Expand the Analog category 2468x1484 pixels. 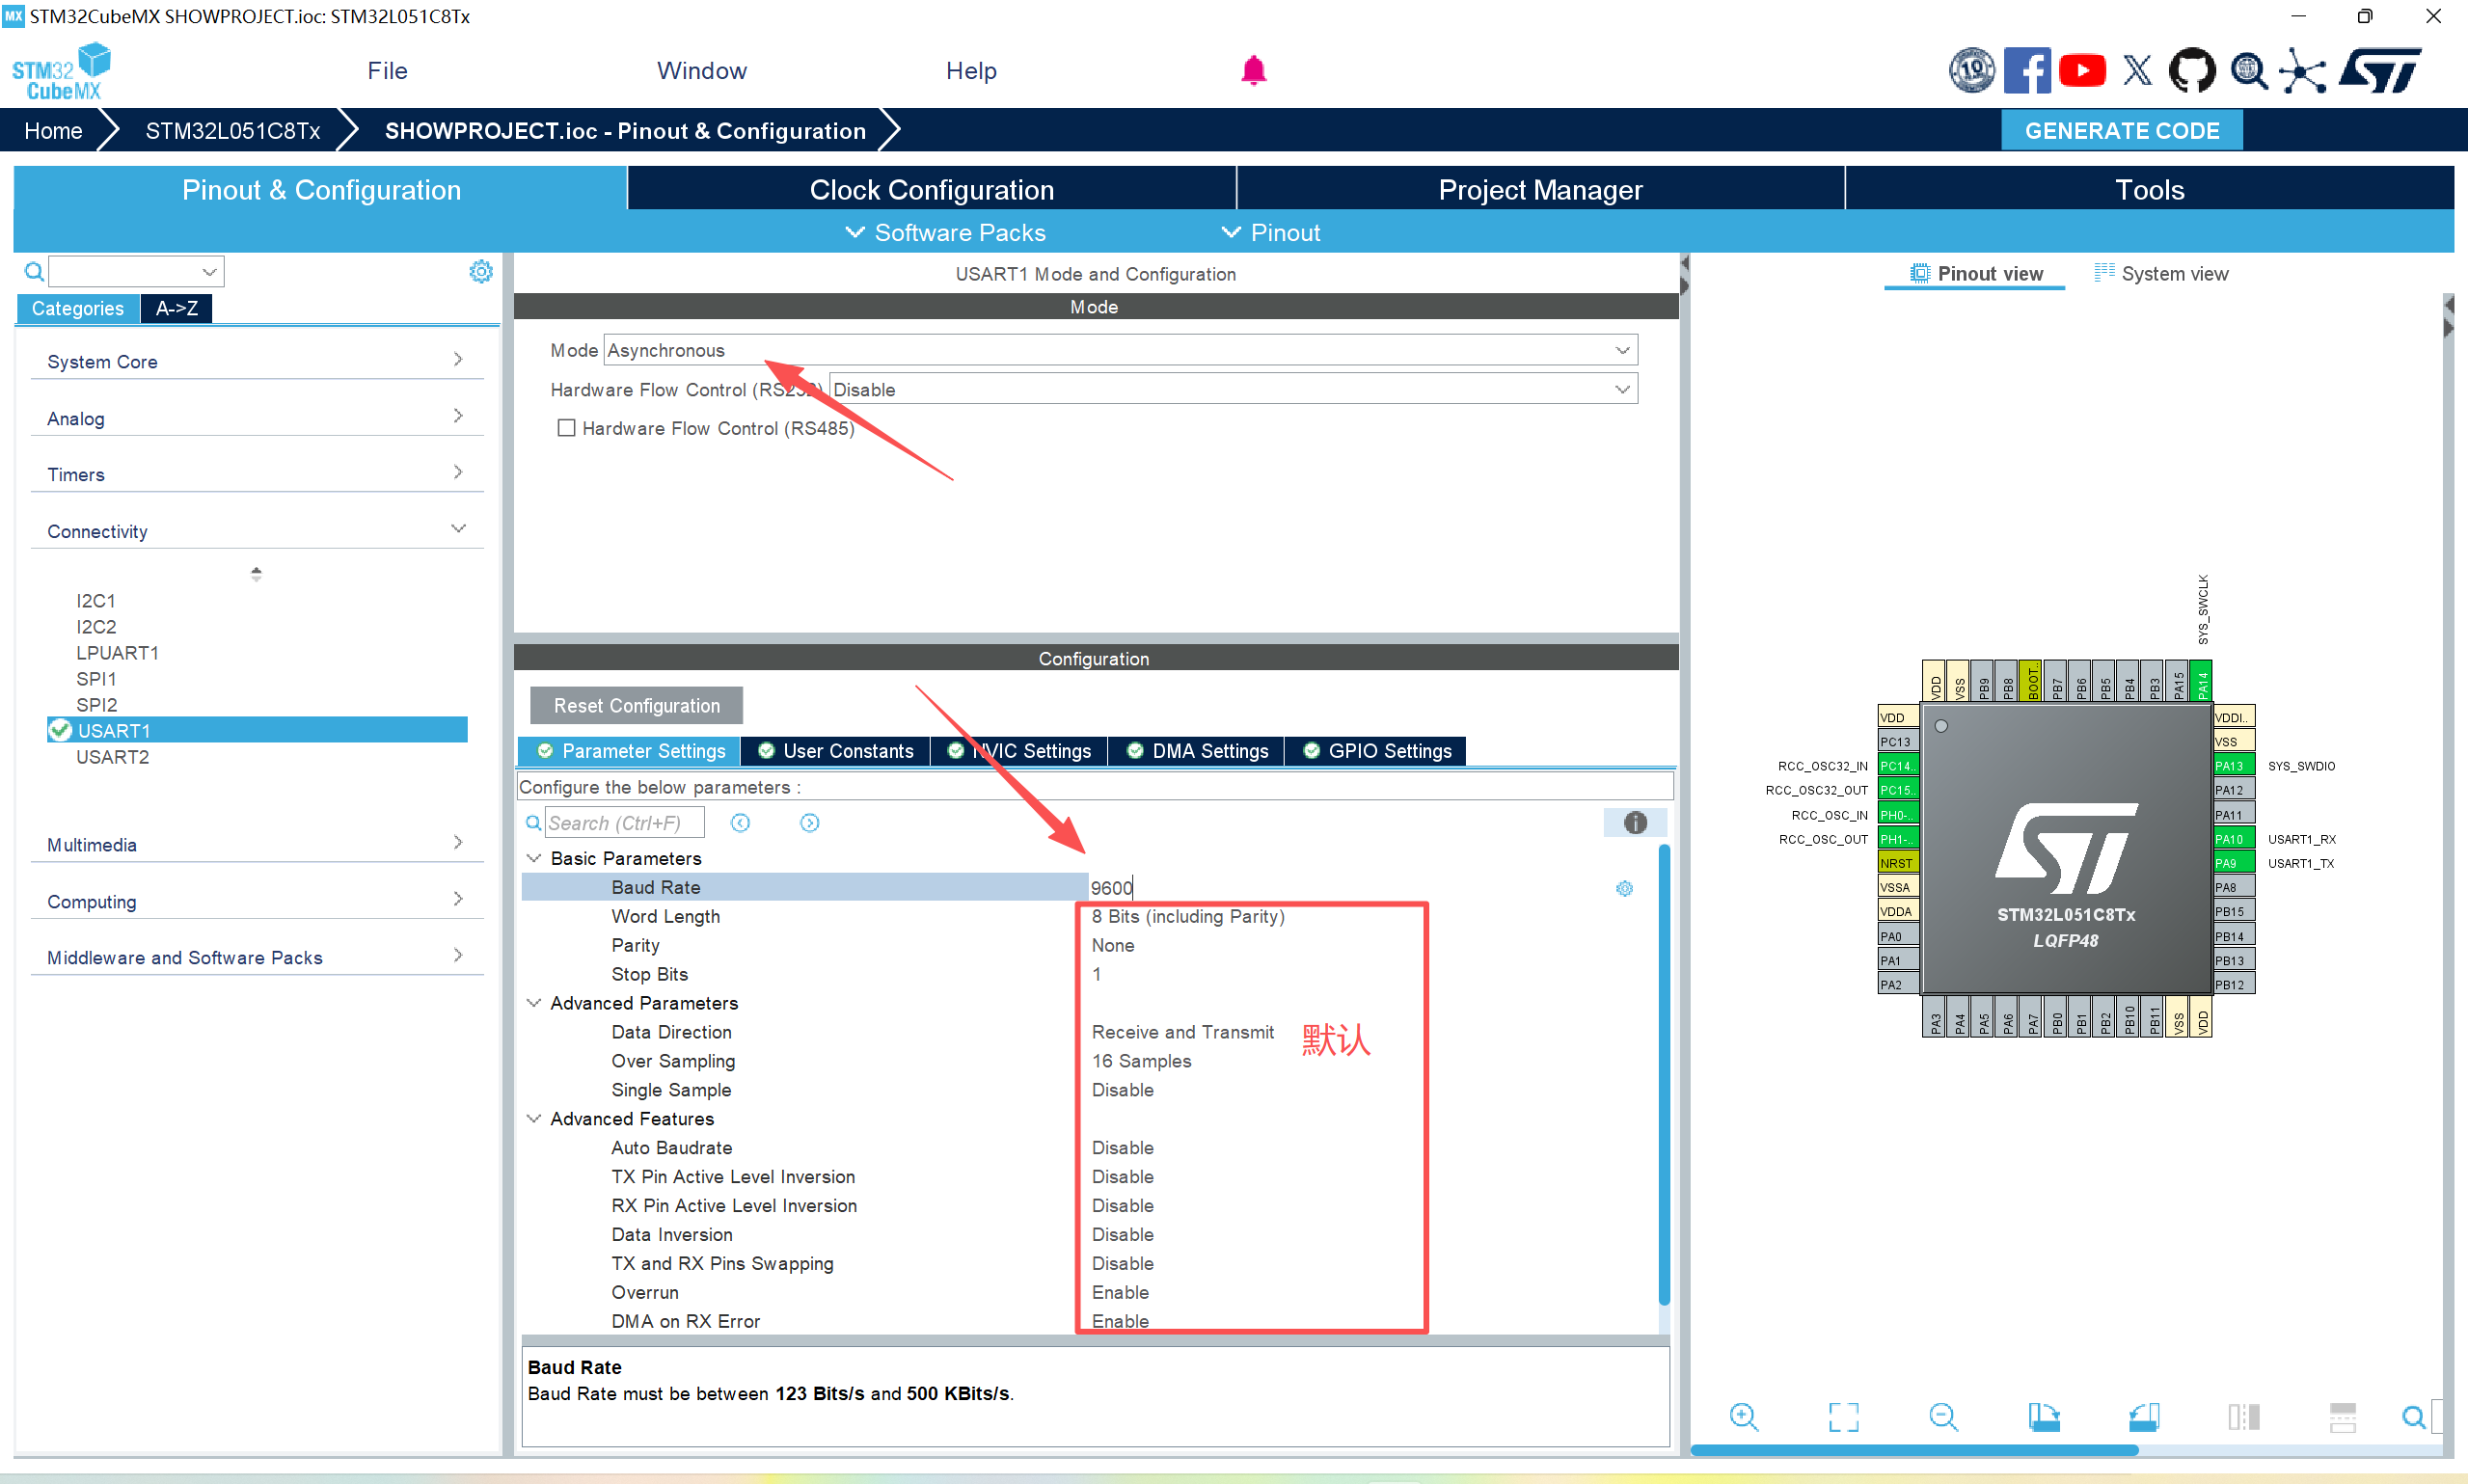(x=257, y=418)
